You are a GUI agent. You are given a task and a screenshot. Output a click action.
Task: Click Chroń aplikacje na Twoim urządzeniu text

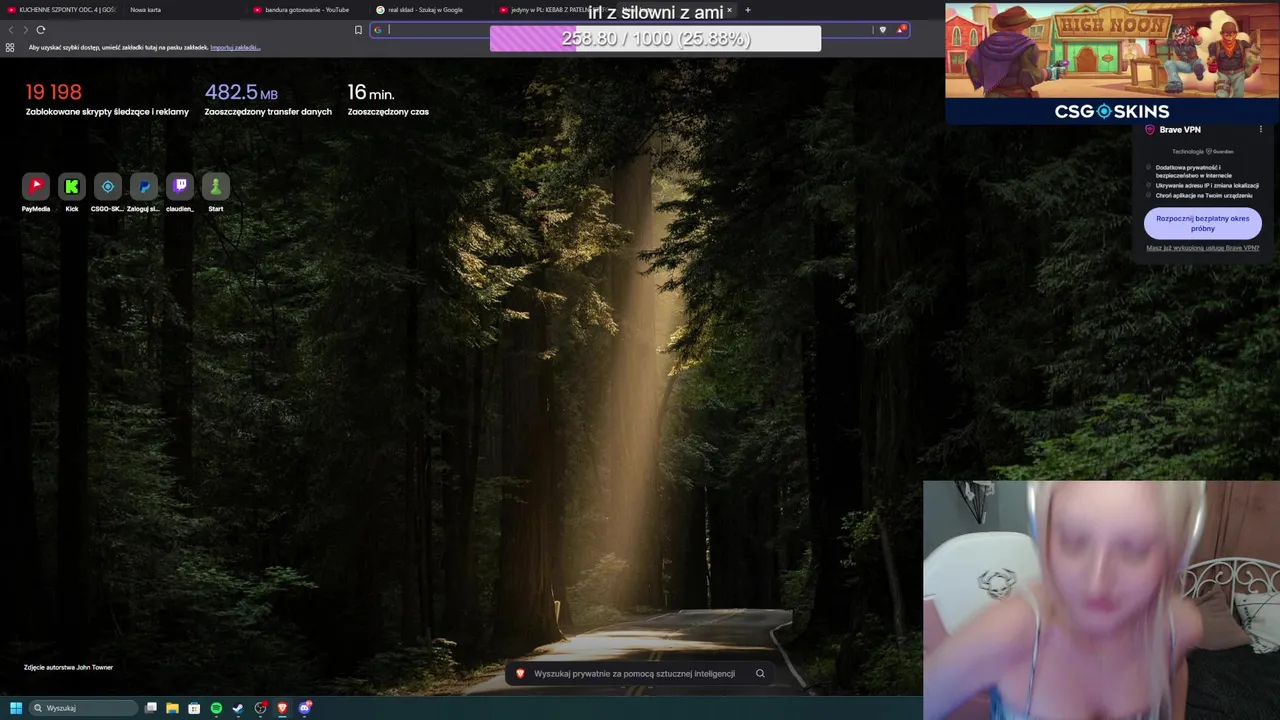pos(1204,196)
